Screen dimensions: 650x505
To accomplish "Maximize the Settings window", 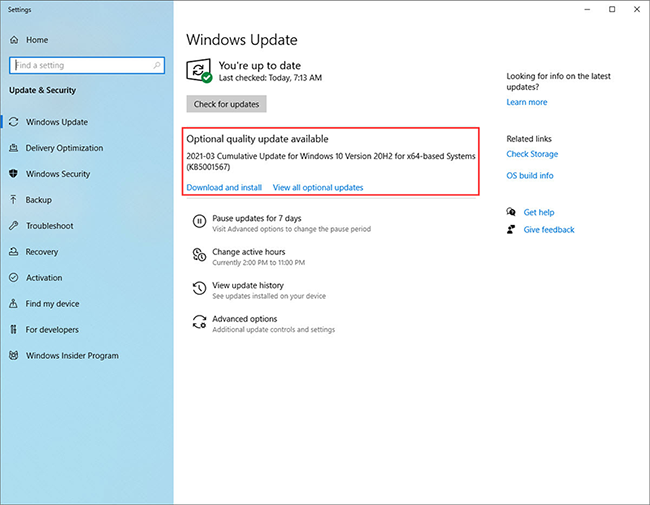I will [612, 9].
